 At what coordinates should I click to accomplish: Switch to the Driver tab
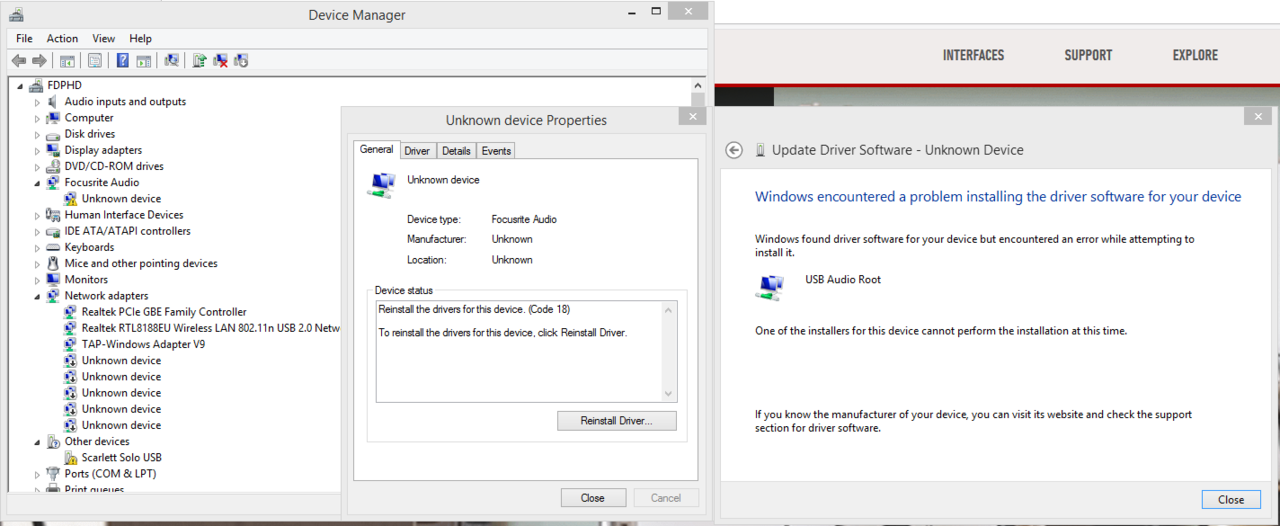point(417,151)
